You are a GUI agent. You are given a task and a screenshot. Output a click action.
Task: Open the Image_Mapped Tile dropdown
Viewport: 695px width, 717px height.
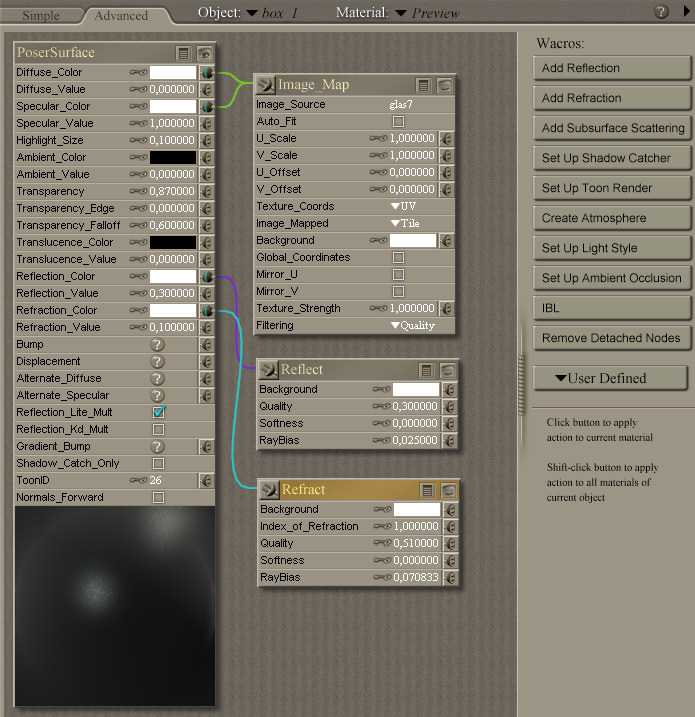click(x=406, y=223)
